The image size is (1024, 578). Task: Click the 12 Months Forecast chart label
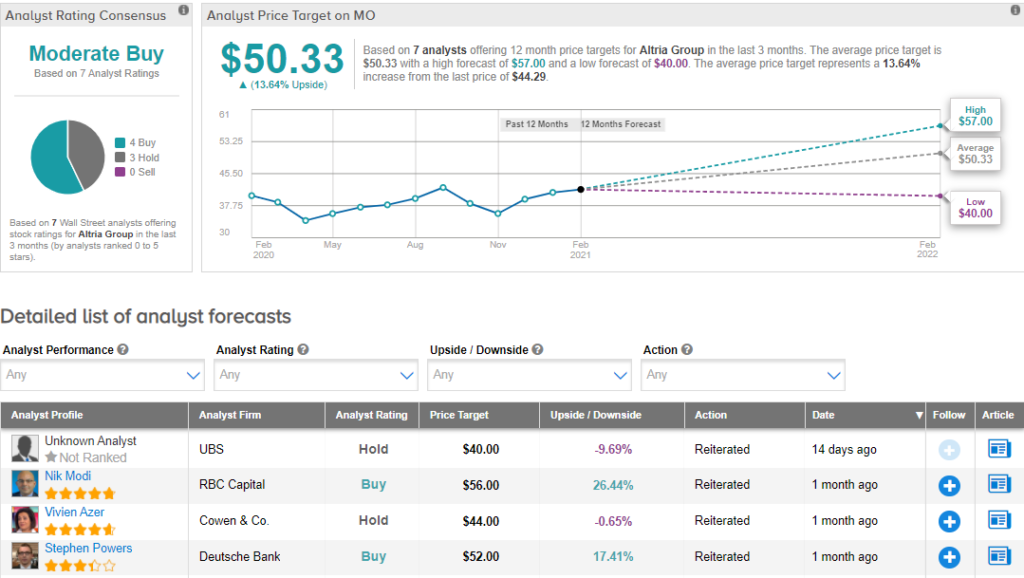pyautogui.click(x=621, y=124)
